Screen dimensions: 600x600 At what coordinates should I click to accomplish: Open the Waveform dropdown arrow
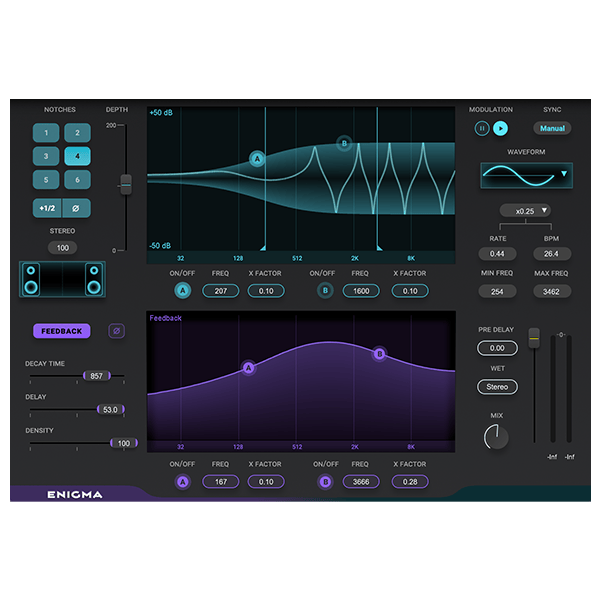(x=564, y=174)
